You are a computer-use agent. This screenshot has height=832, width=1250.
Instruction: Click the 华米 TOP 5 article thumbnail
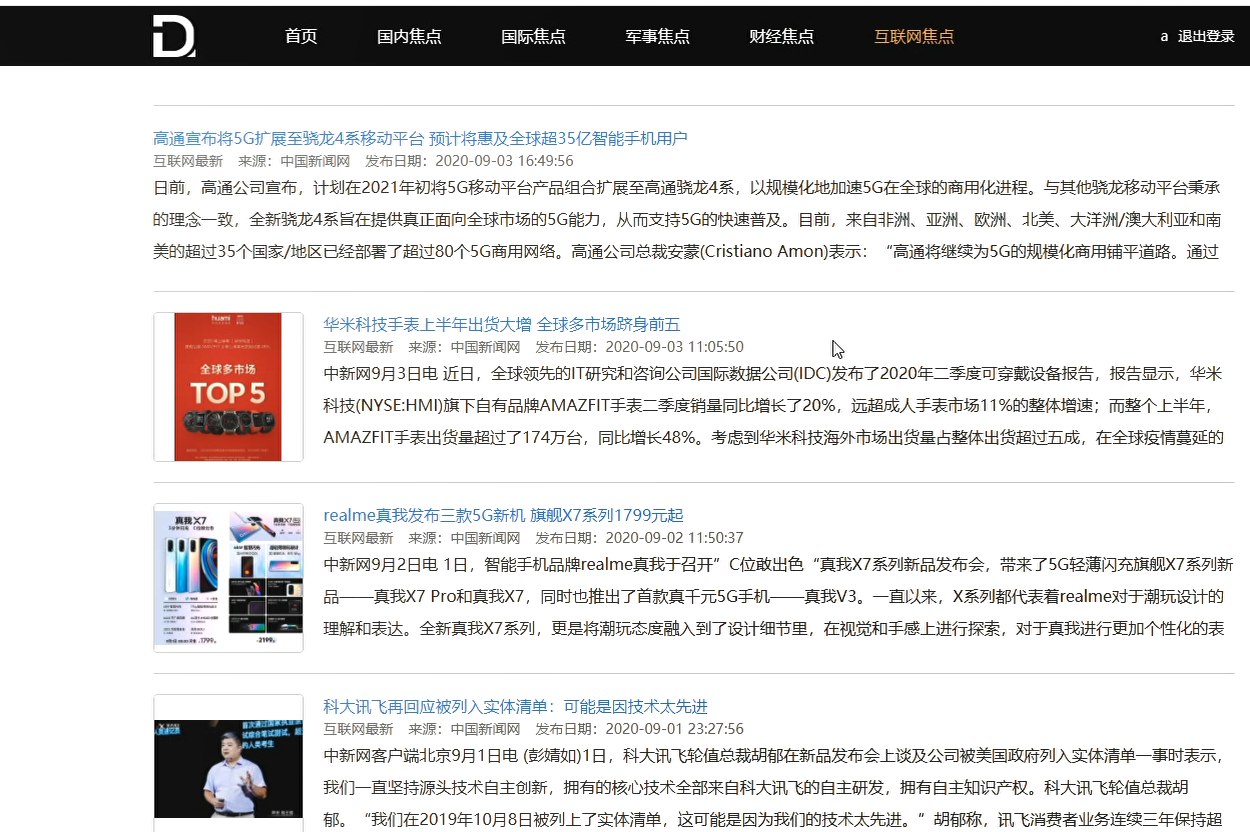click(228, 387)
